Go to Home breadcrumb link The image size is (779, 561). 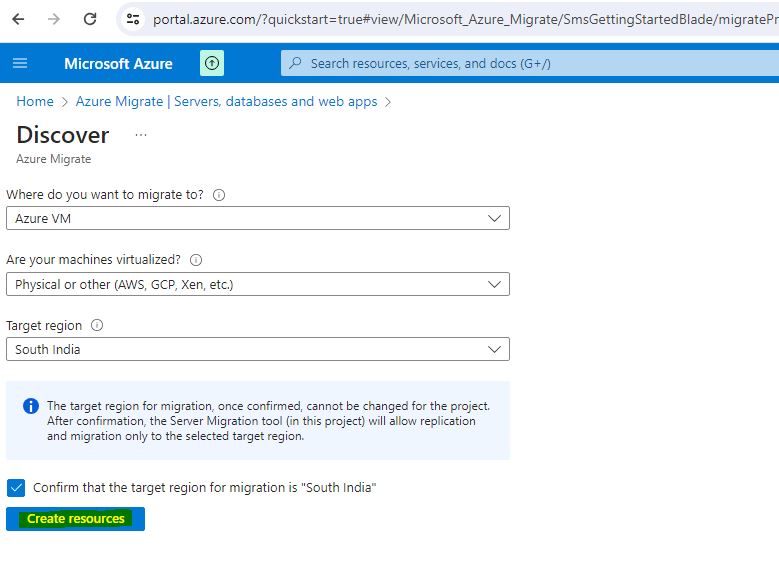coord(35,101)
